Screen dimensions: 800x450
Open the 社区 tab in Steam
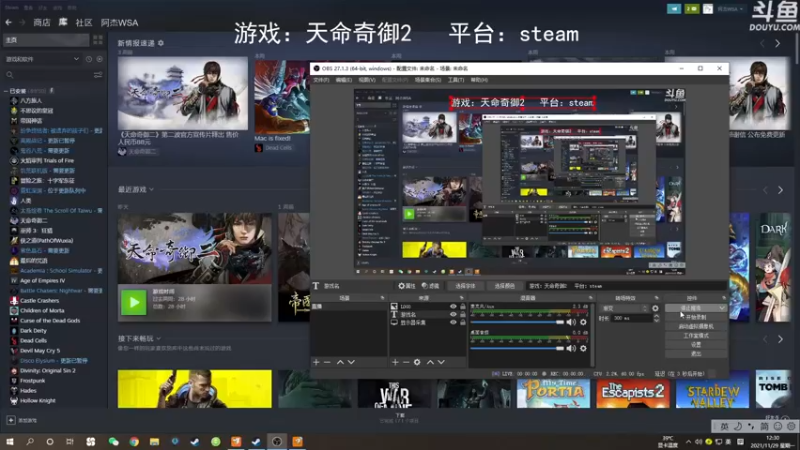84,22
